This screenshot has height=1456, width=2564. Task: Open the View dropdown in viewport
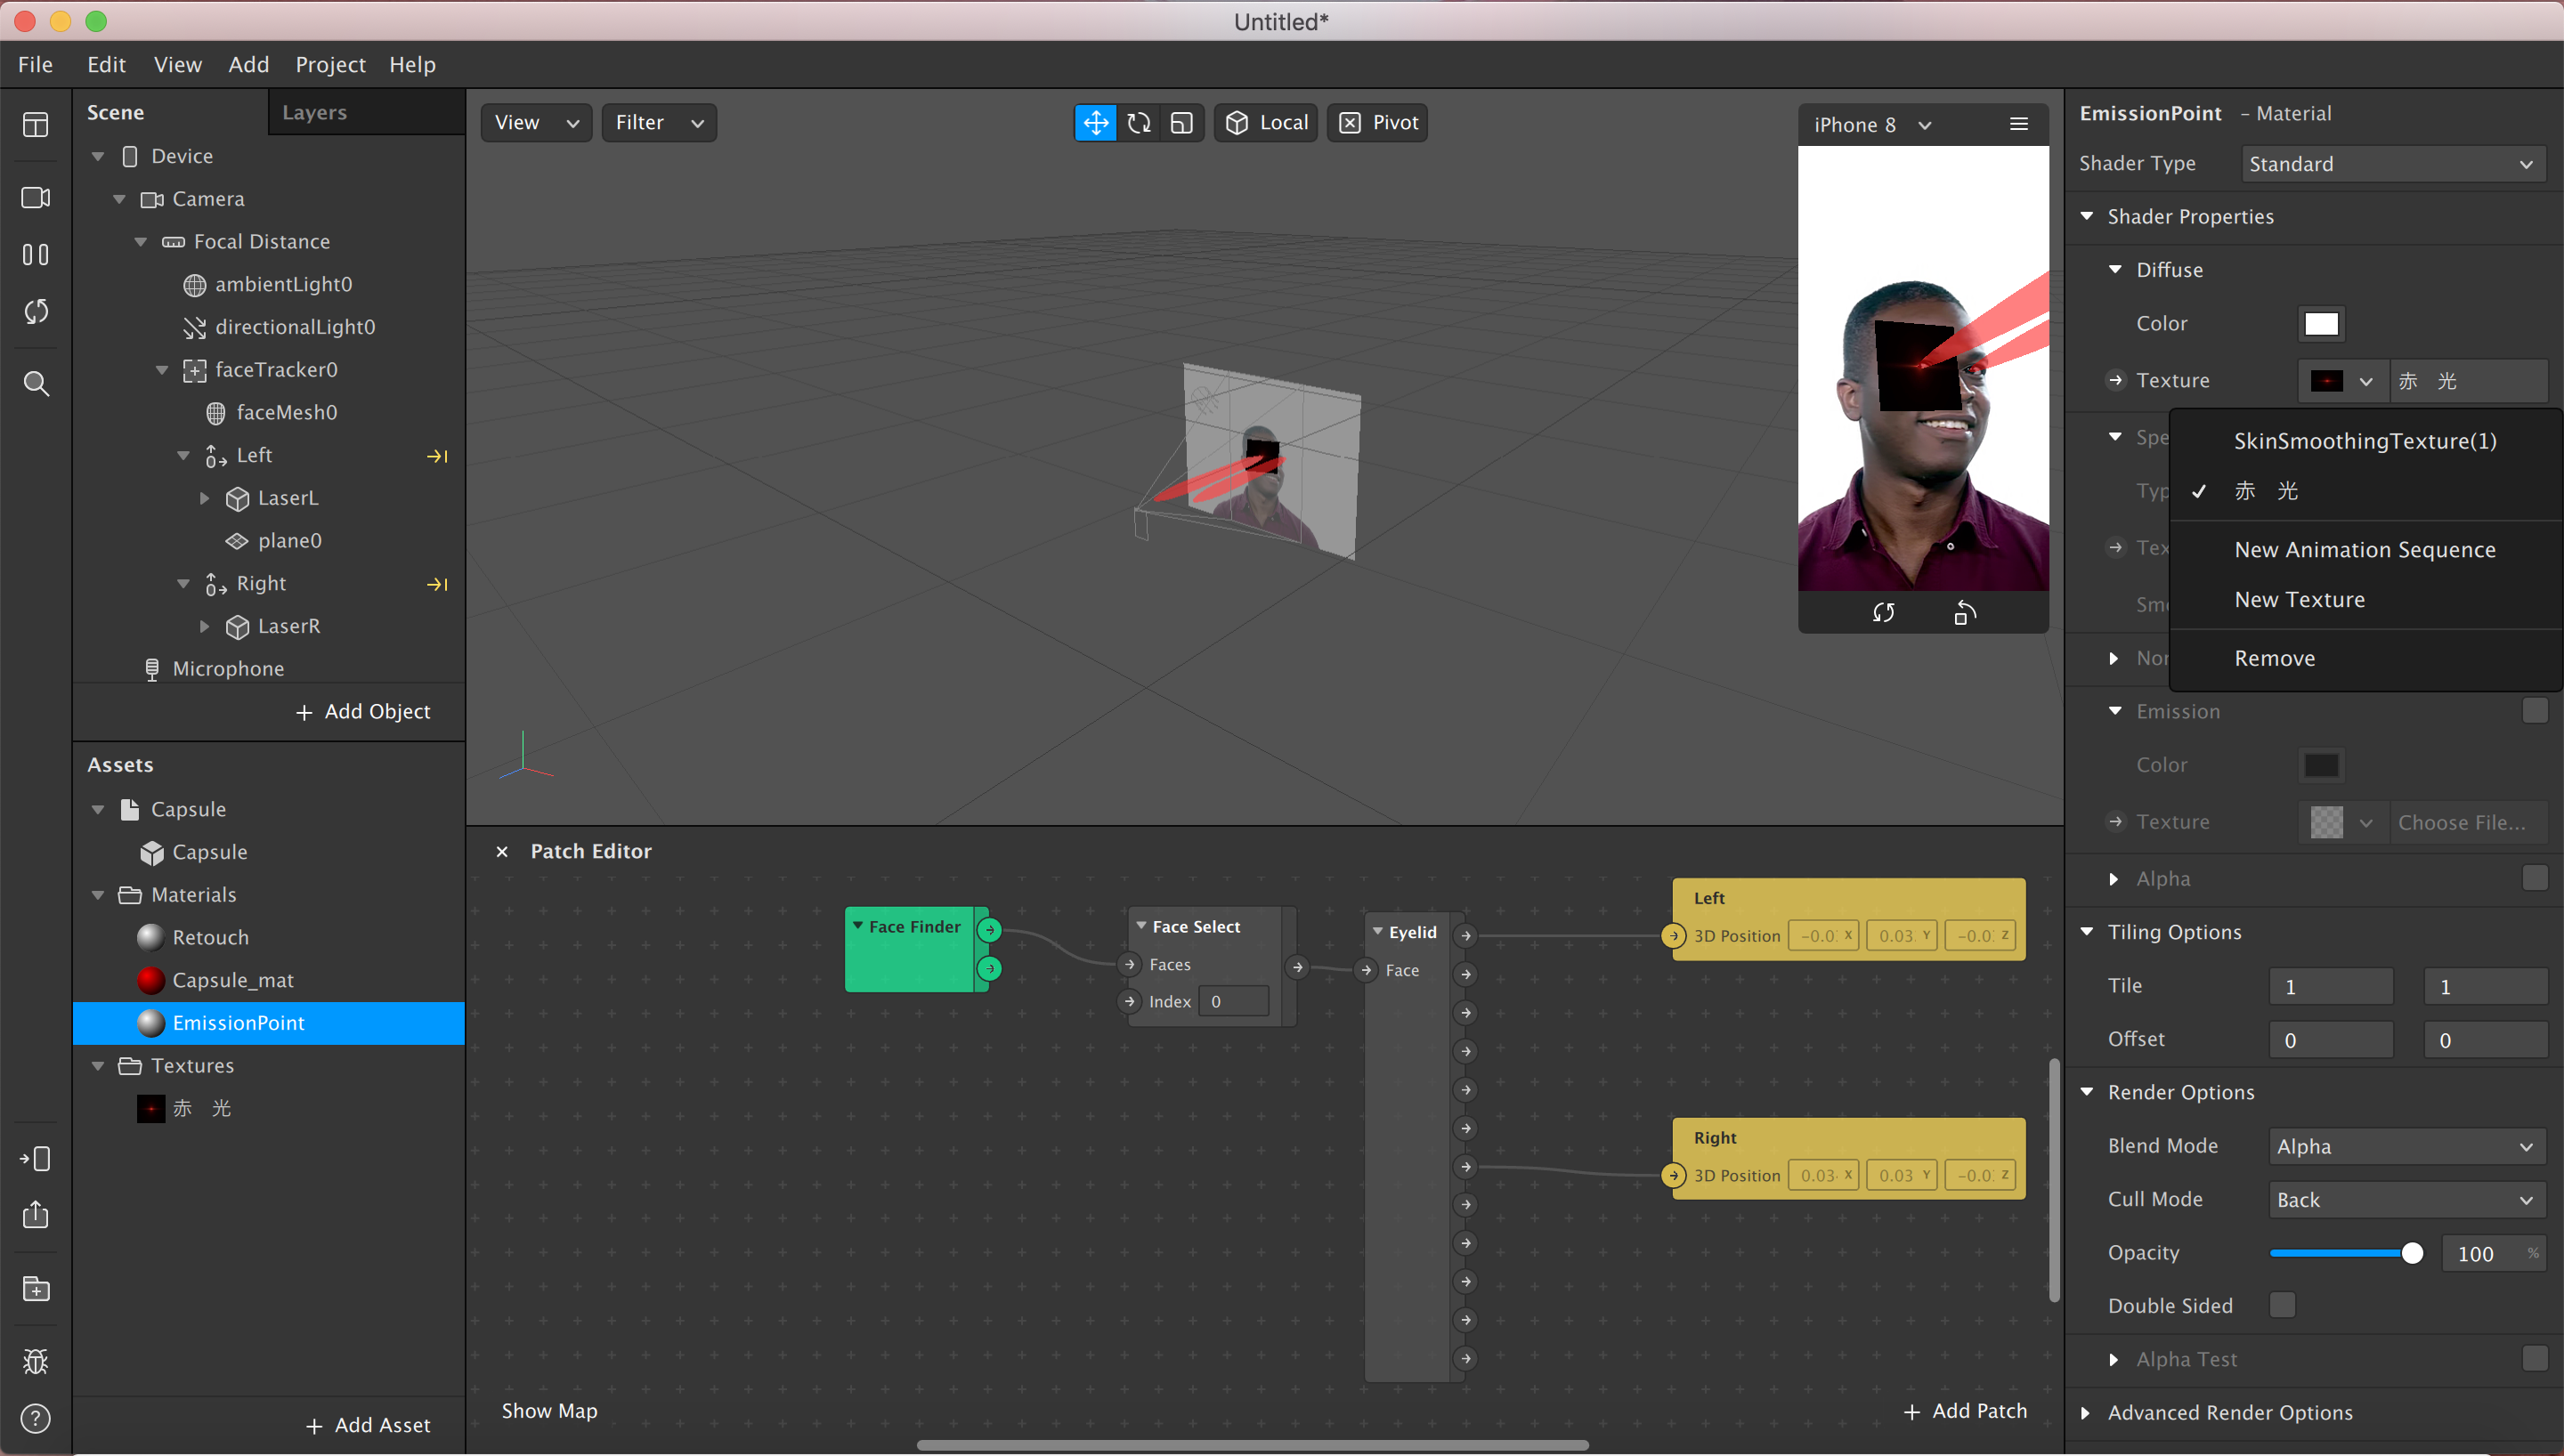[536, 123]
